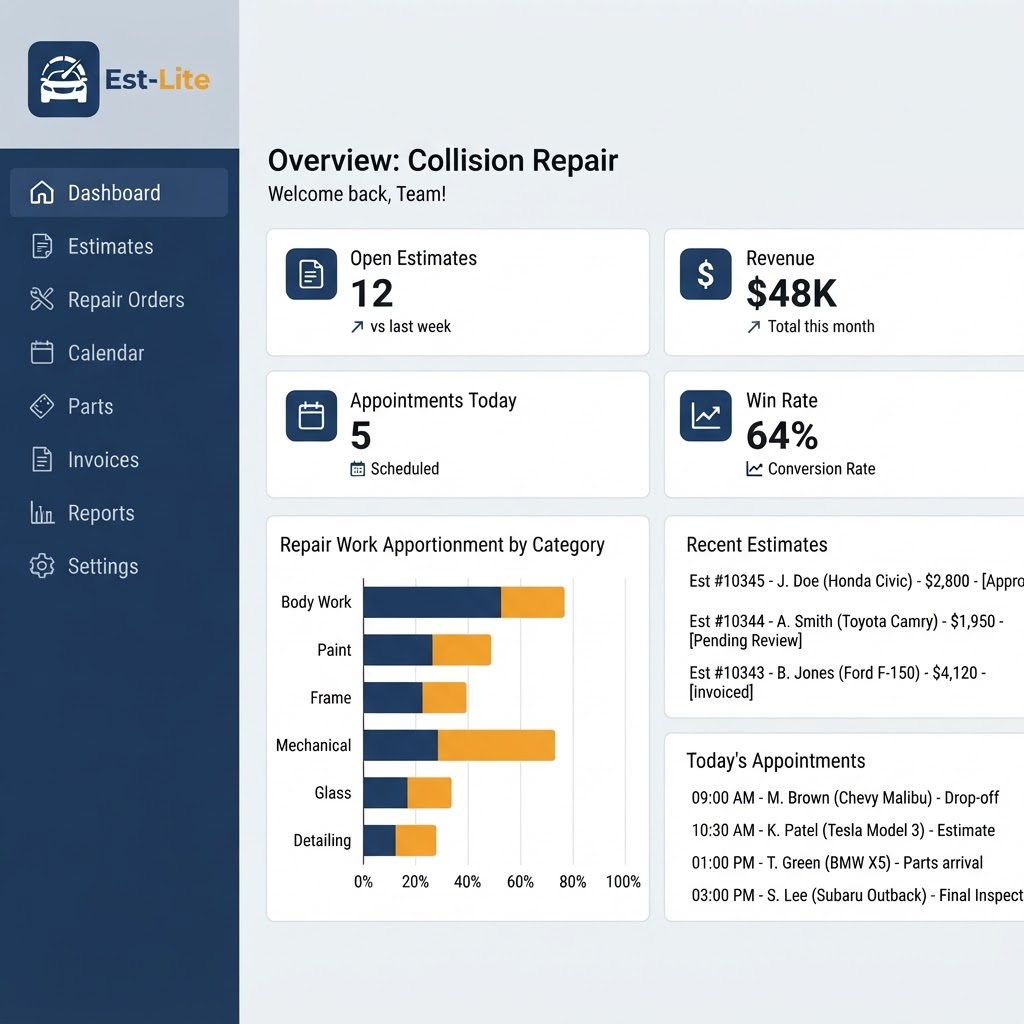Open estimate #10344 for A. Smith
This screenshot has width=1024, height=1024.
coord(846,630)
